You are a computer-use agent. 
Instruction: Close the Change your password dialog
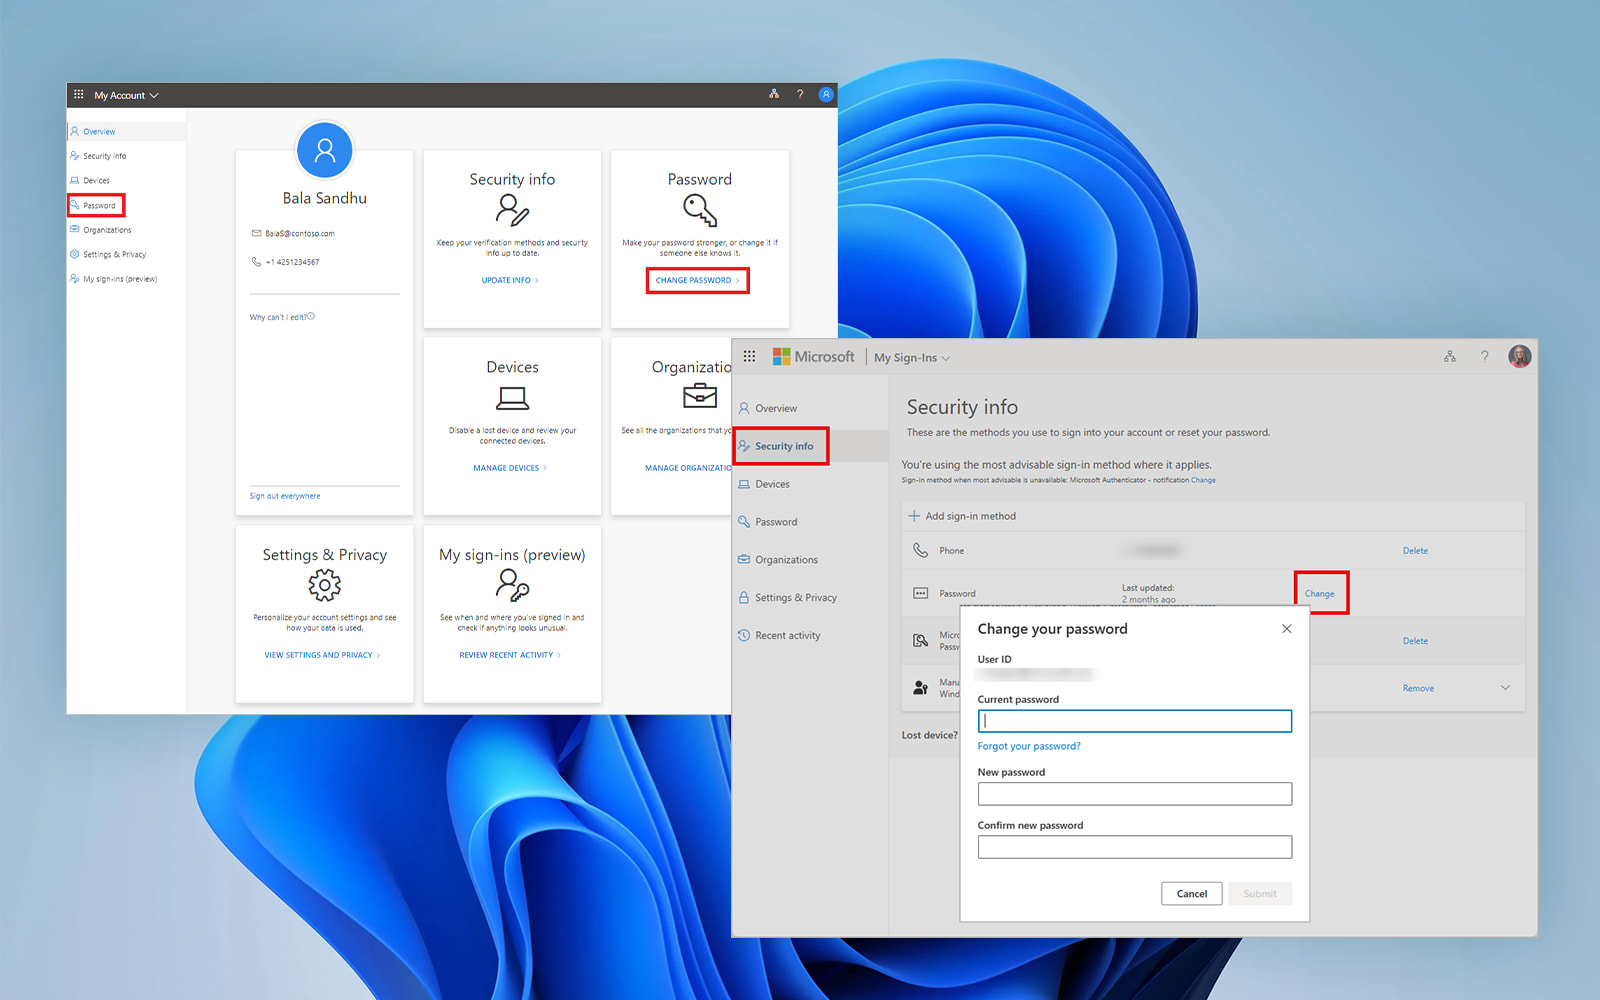point(1287,629)
